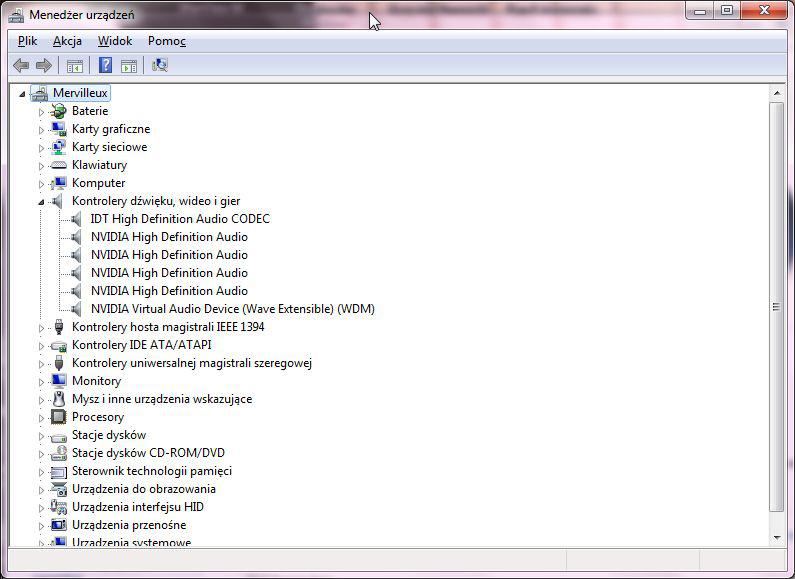Select the Stacje dysków label
The height and width of the screenshot is (579, 795).
point(109,435)
